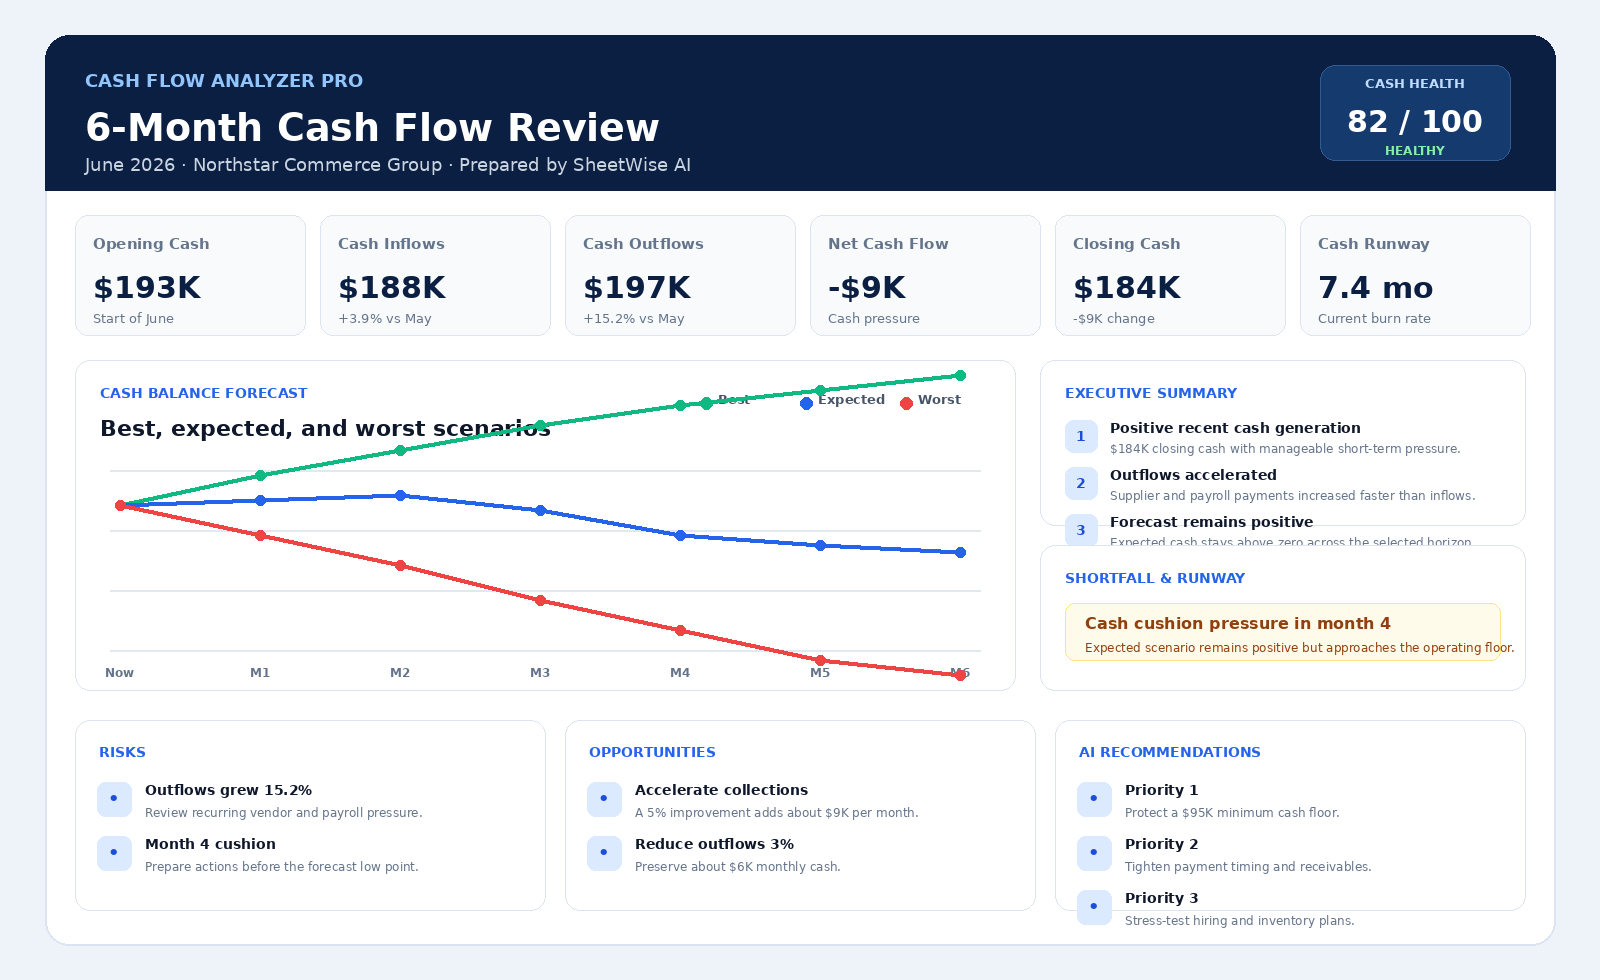Click the Expected line endpoint at M6
This screenshot has width=1600, height=980.
coord(960,553)
